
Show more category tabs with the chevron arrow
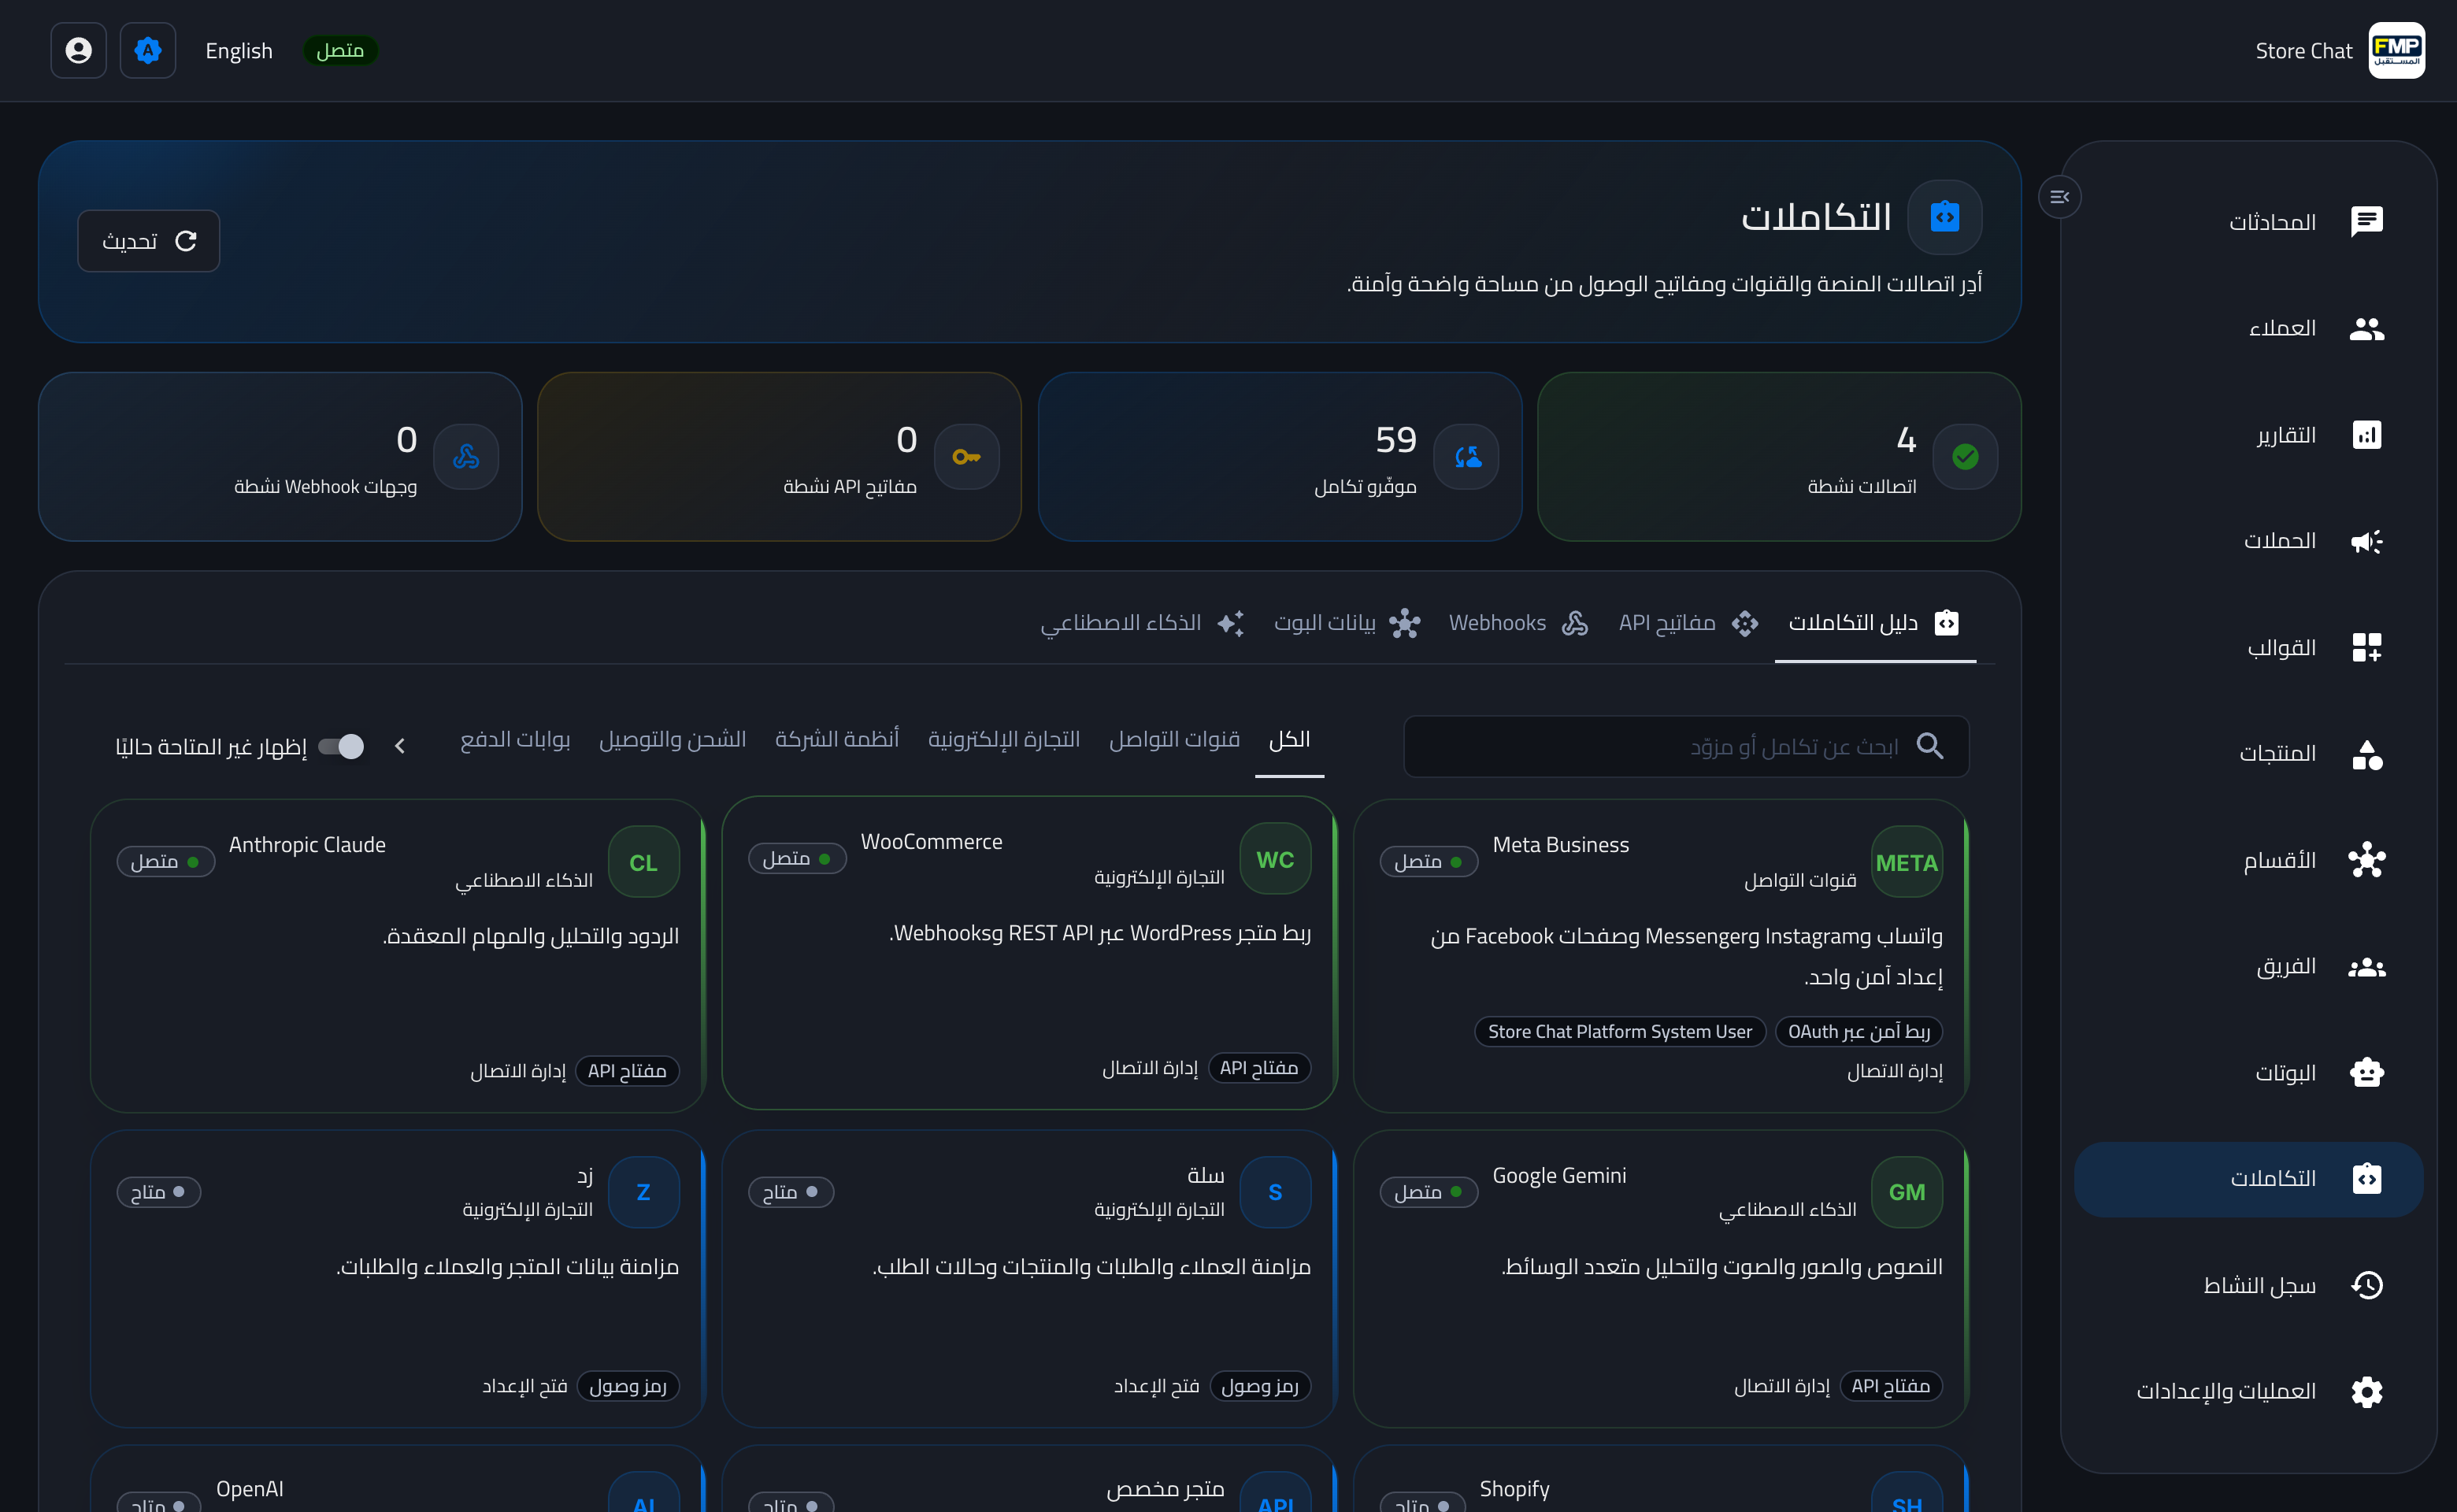[x=400, y=746]
